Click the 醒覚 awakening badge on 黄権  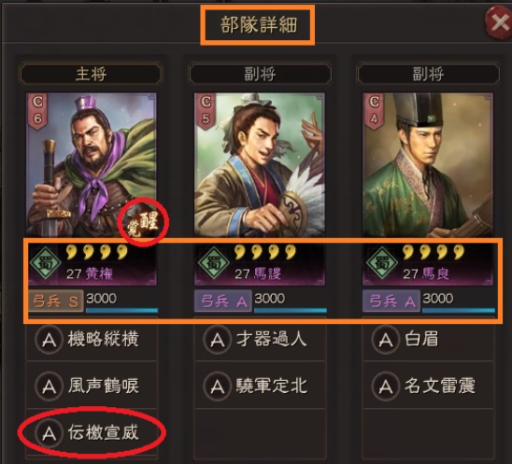pyautogui.click(x=143, y=222)
